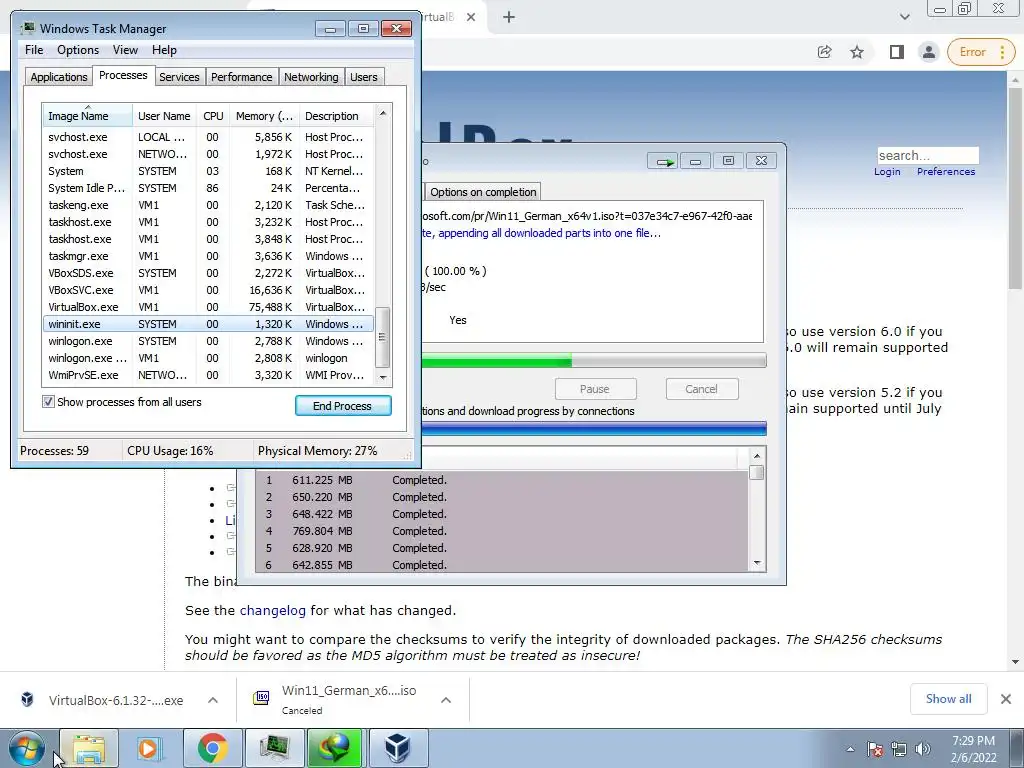The image size is (1024, 768).
Task: Click the Task Manager process list scrollbar thumb
Action: [x=383, y=338]
